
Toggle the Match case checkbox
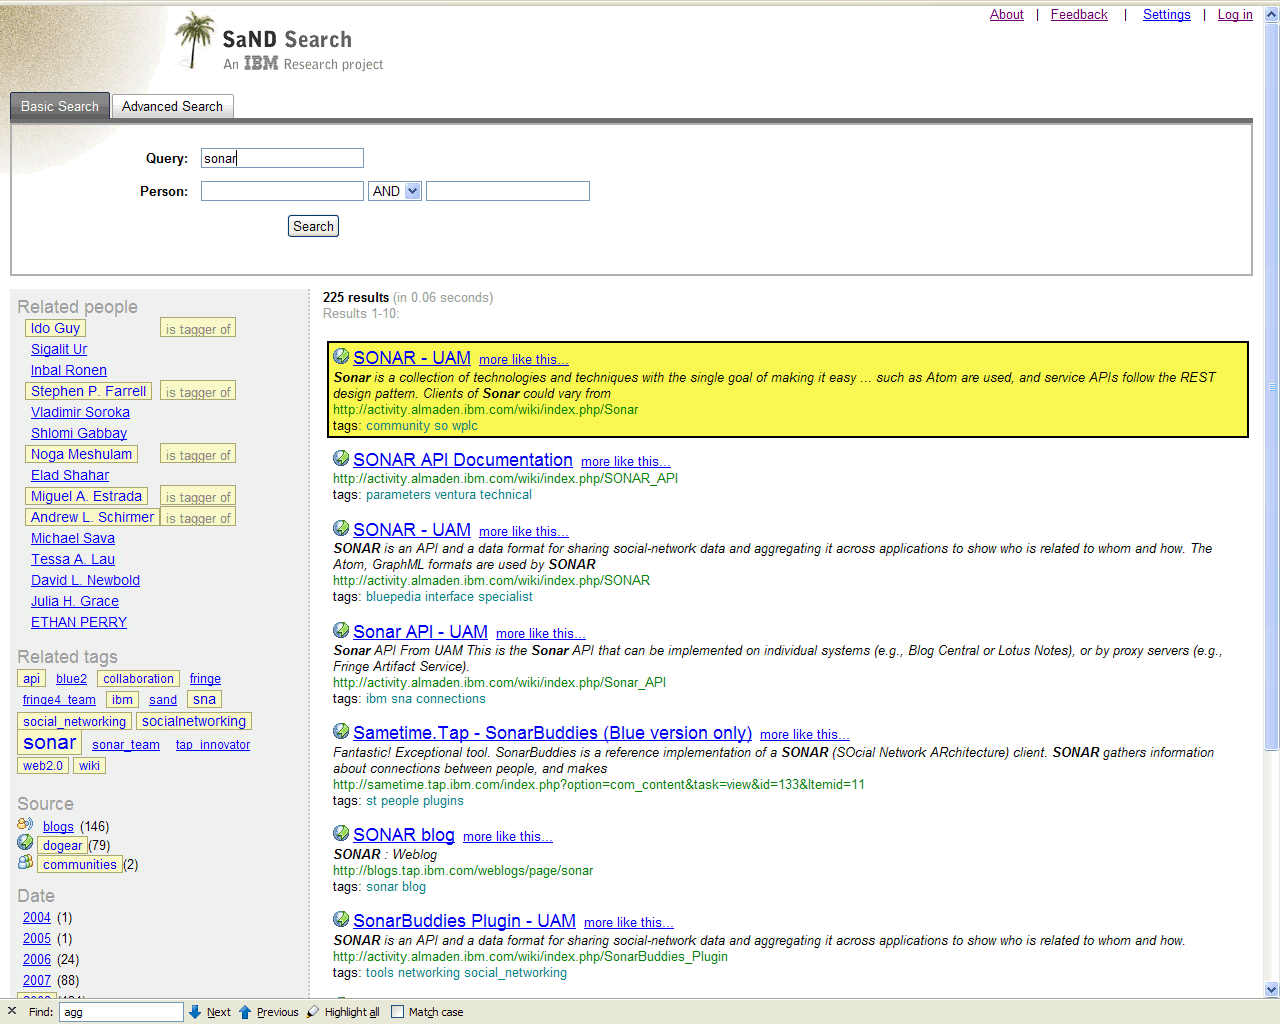click(x=397, y=1012)
